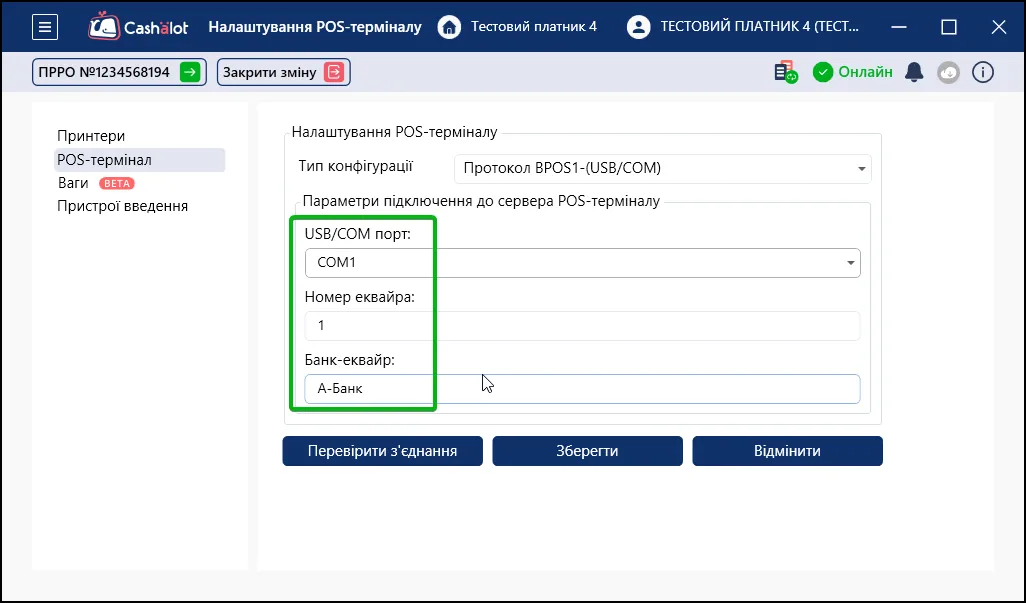Click the arrow of the COM1 dropdown
The width and height of the screenshot is (1026, 603).
coord(850,263)
